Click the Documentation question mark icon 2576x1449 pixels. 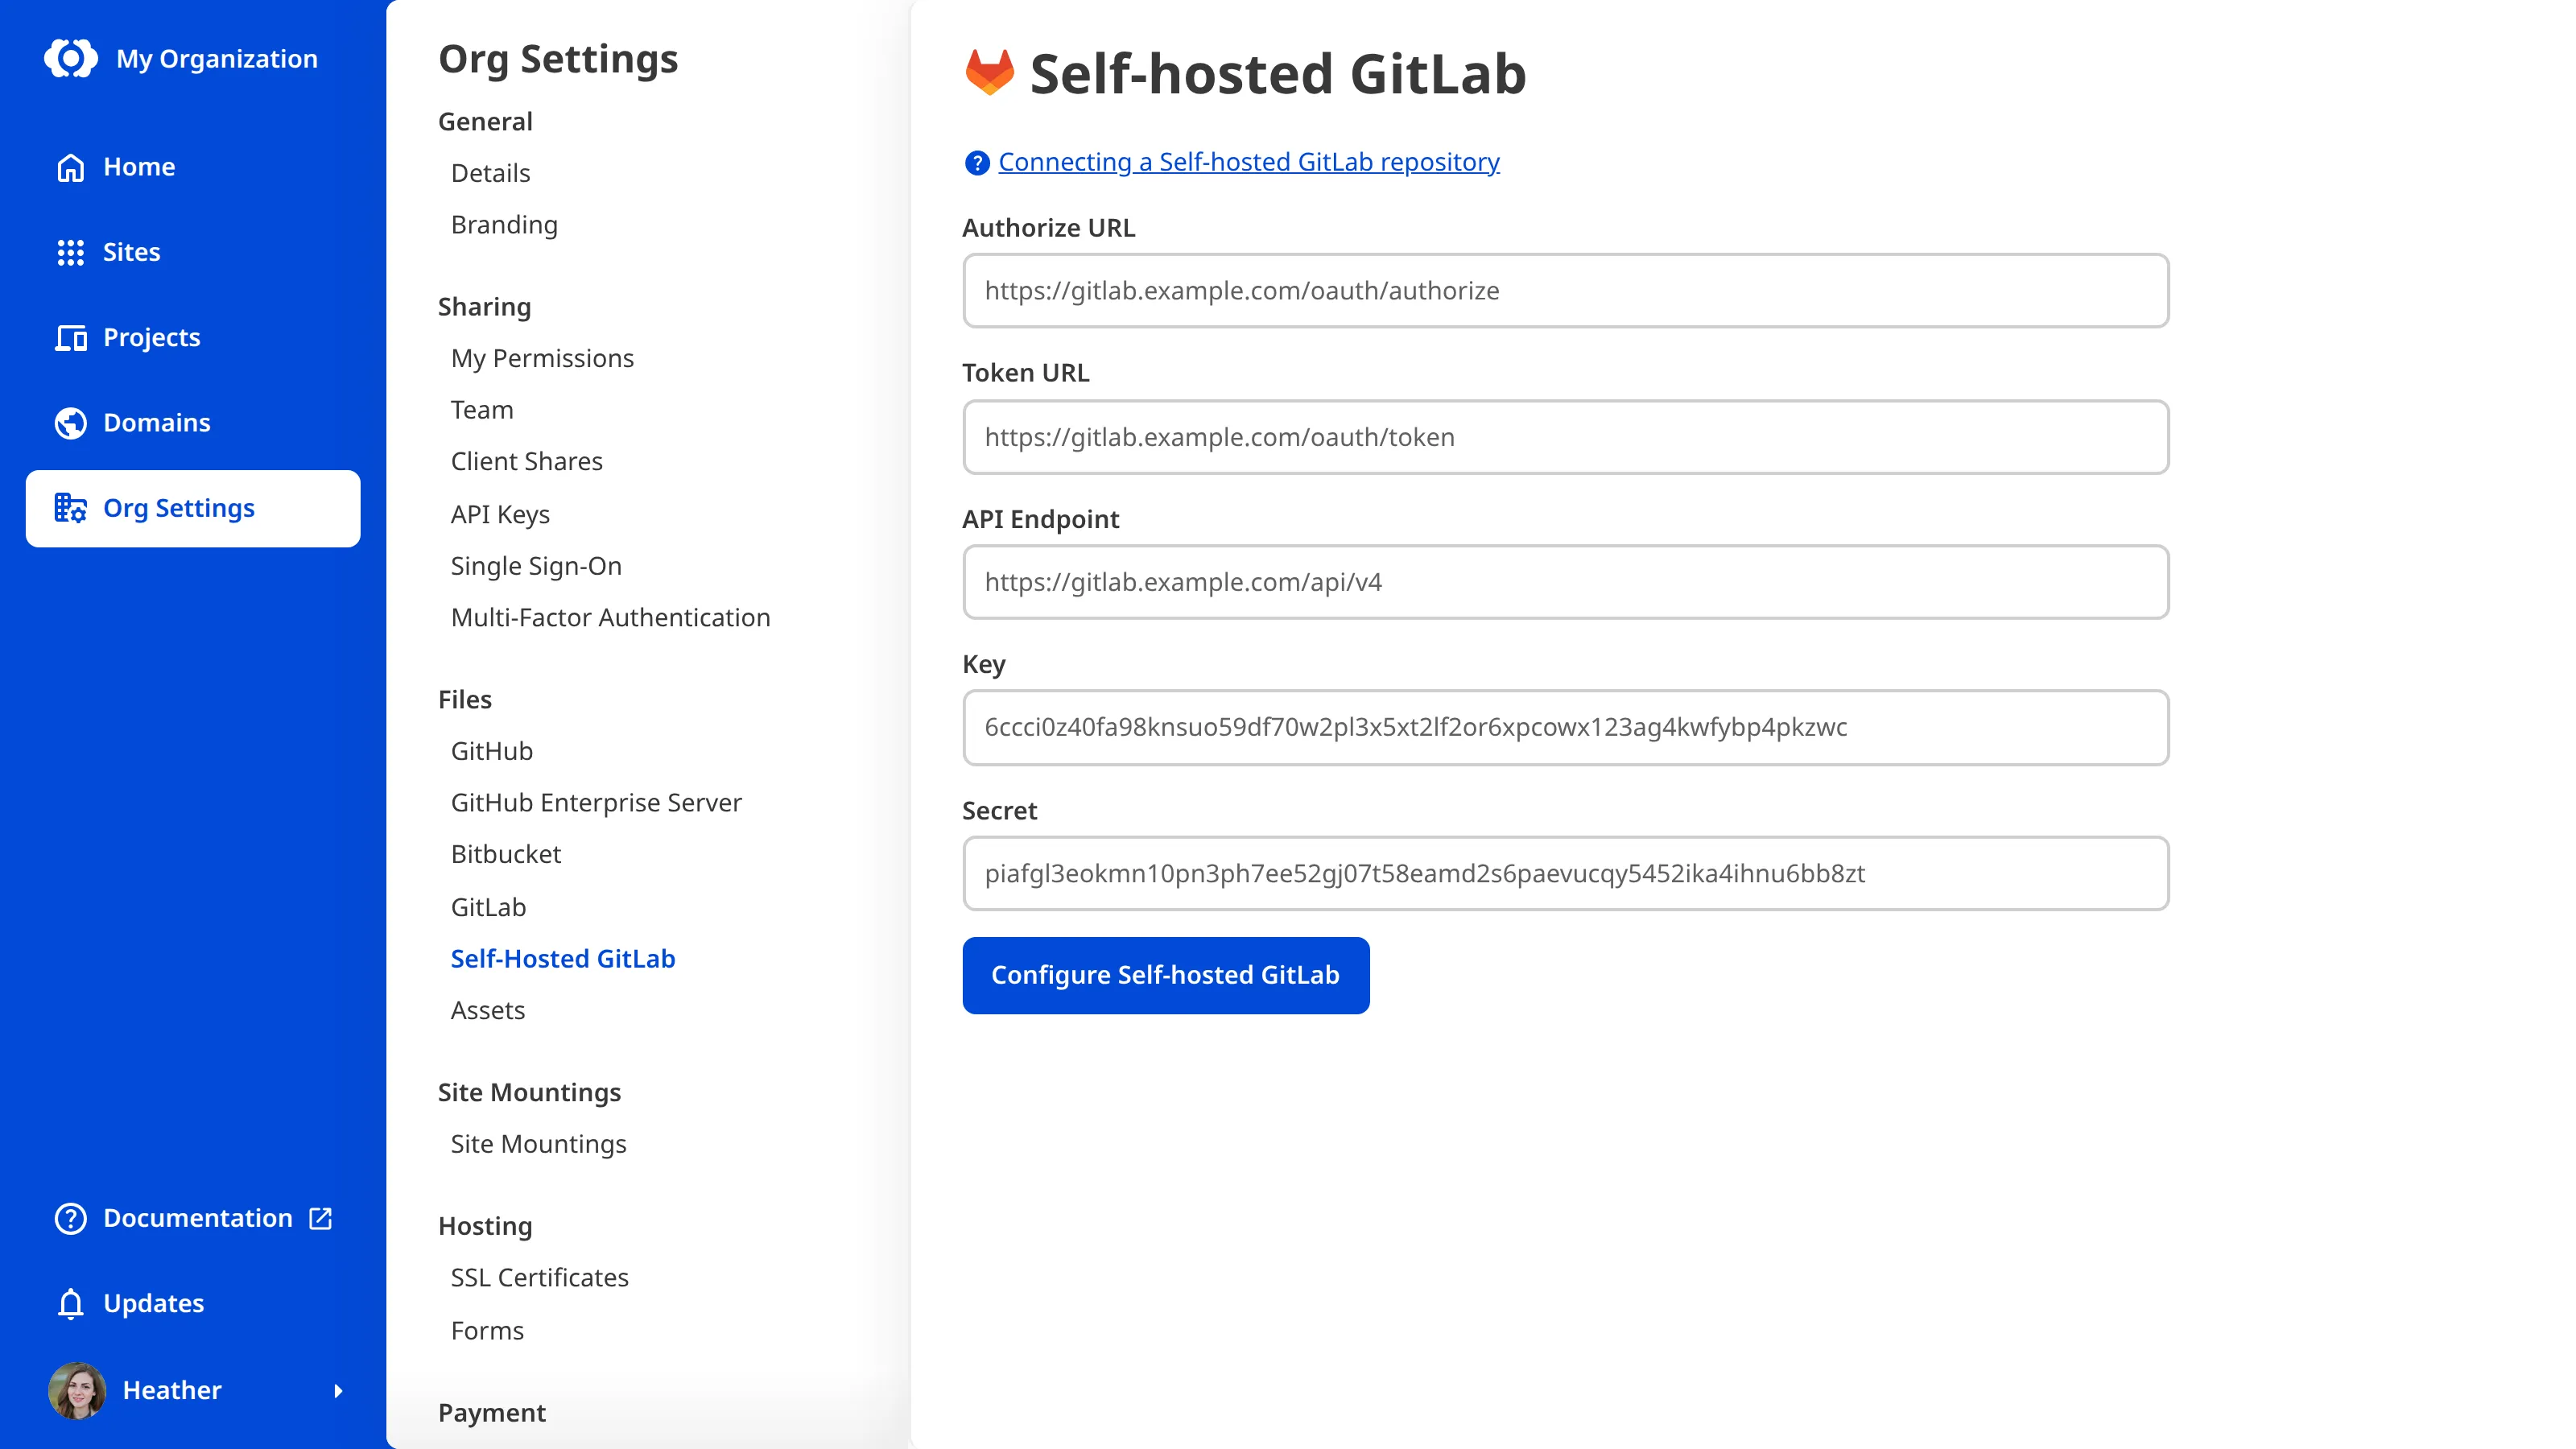tap(70, 1218)
